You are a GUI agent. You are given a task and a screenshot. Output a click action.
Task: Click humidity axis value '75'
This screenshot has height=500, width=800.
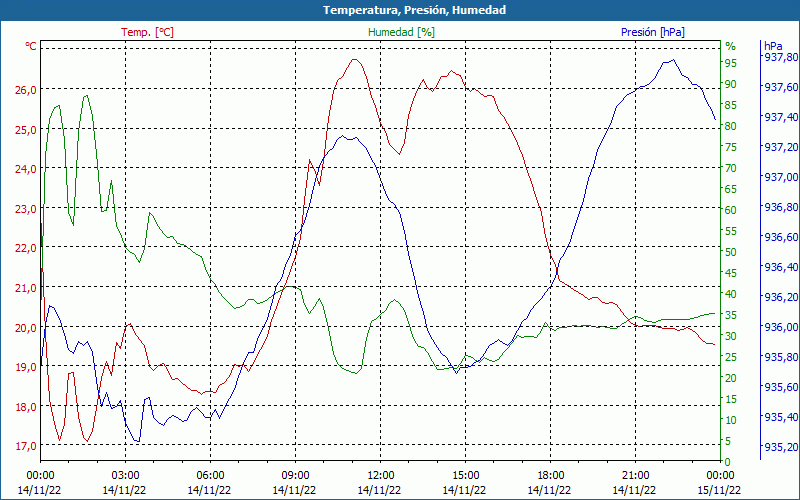(x=731, y=147)
